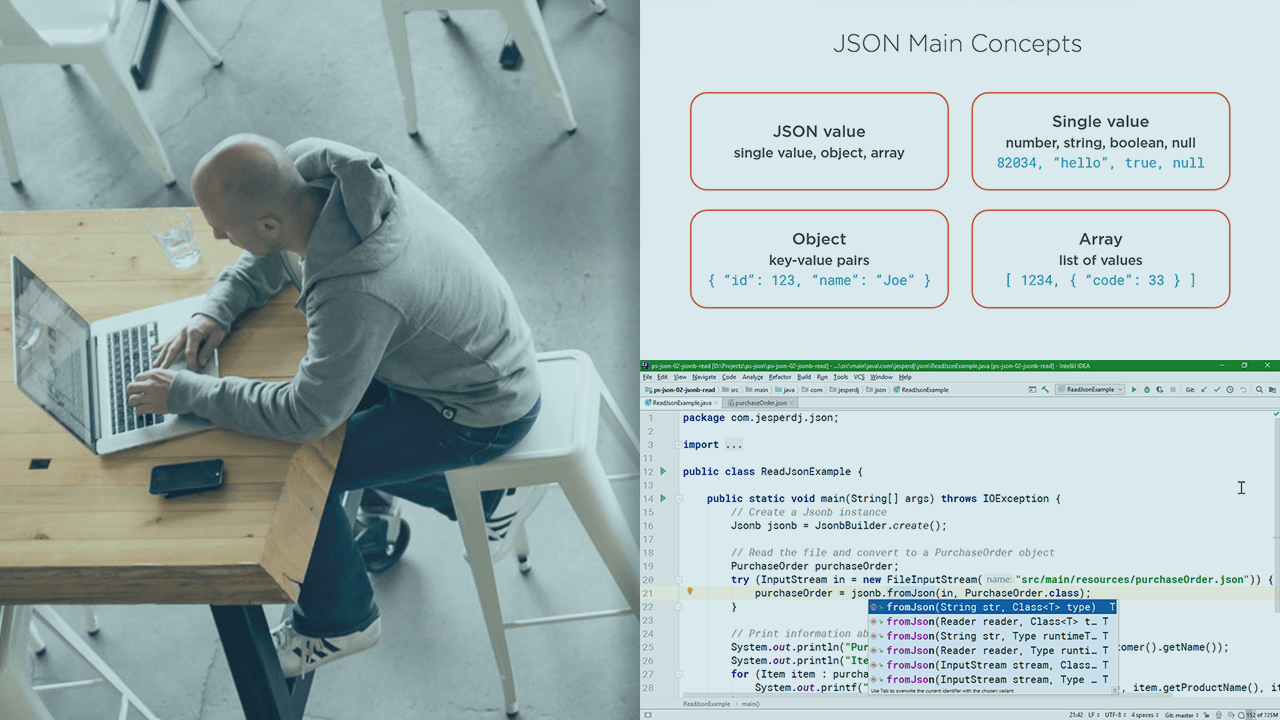The image size is (1280, 720).
Task: Update project with the blue Git arrow icon
Action: pyautogui.click(x=1204, y=390)
